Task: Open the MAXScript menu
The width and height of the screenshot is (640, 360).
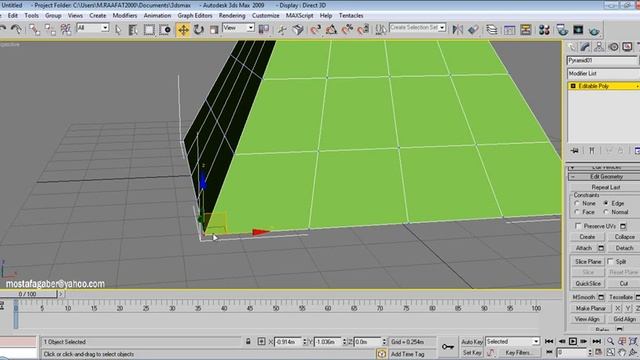Action: pyautogui.click(x=299, y=16)
